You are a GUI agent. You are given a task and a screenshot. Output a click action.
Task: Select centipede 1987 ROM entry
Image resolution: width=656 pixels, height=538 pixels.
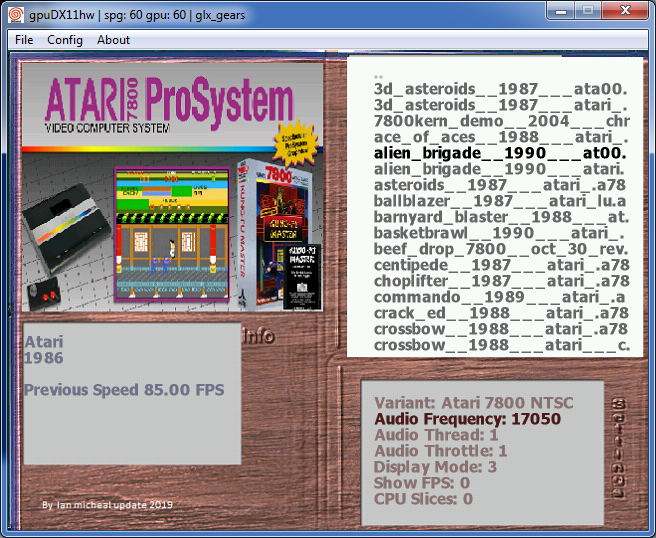tap(502, 265)
